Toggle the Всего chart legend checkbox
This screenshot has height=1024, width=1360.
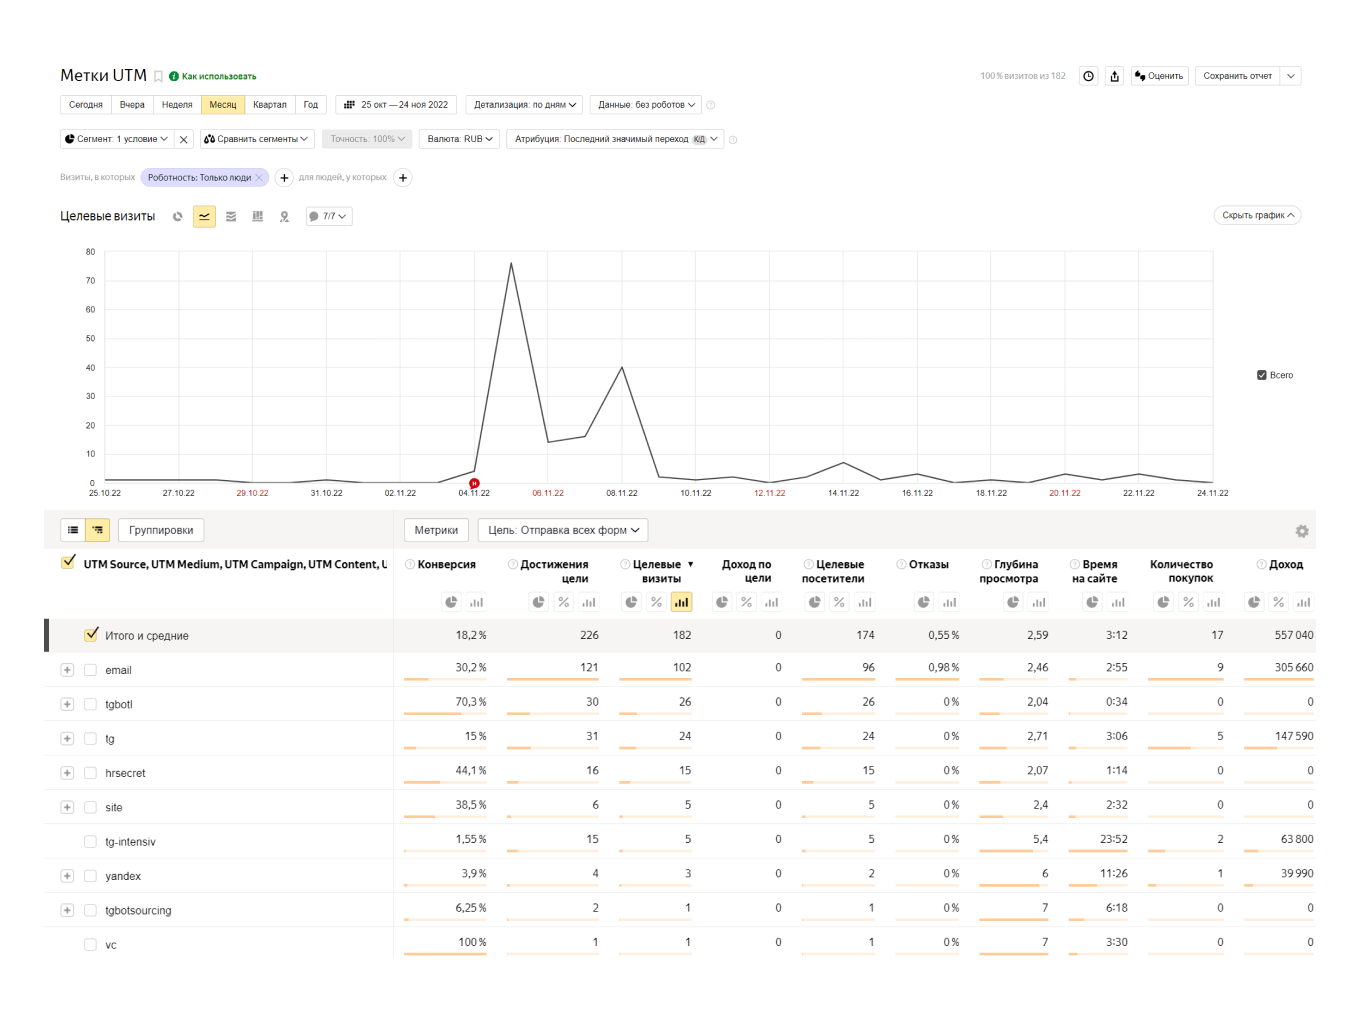pyautogui.click(x=1262, y=376)
